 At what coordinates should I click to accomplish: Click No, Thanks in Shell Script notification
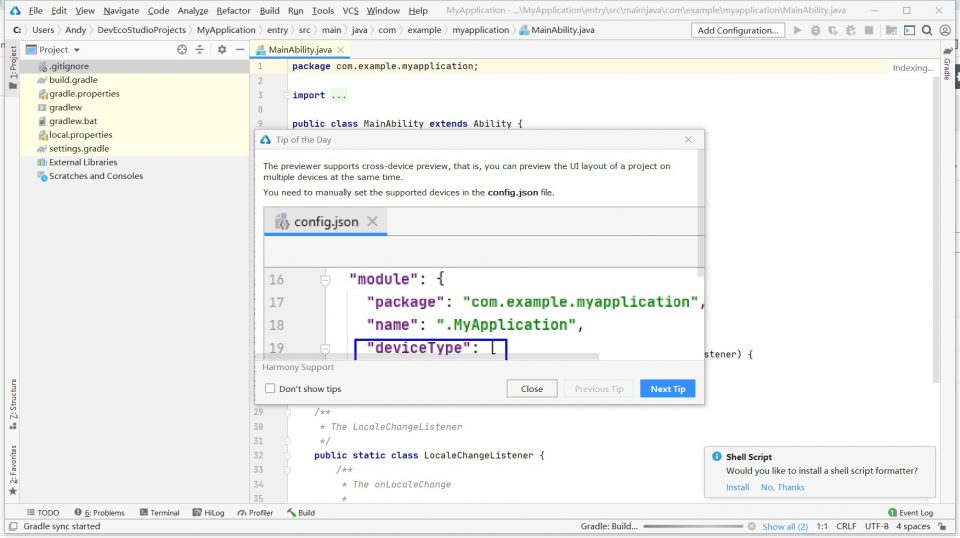(x=782, y=487)
